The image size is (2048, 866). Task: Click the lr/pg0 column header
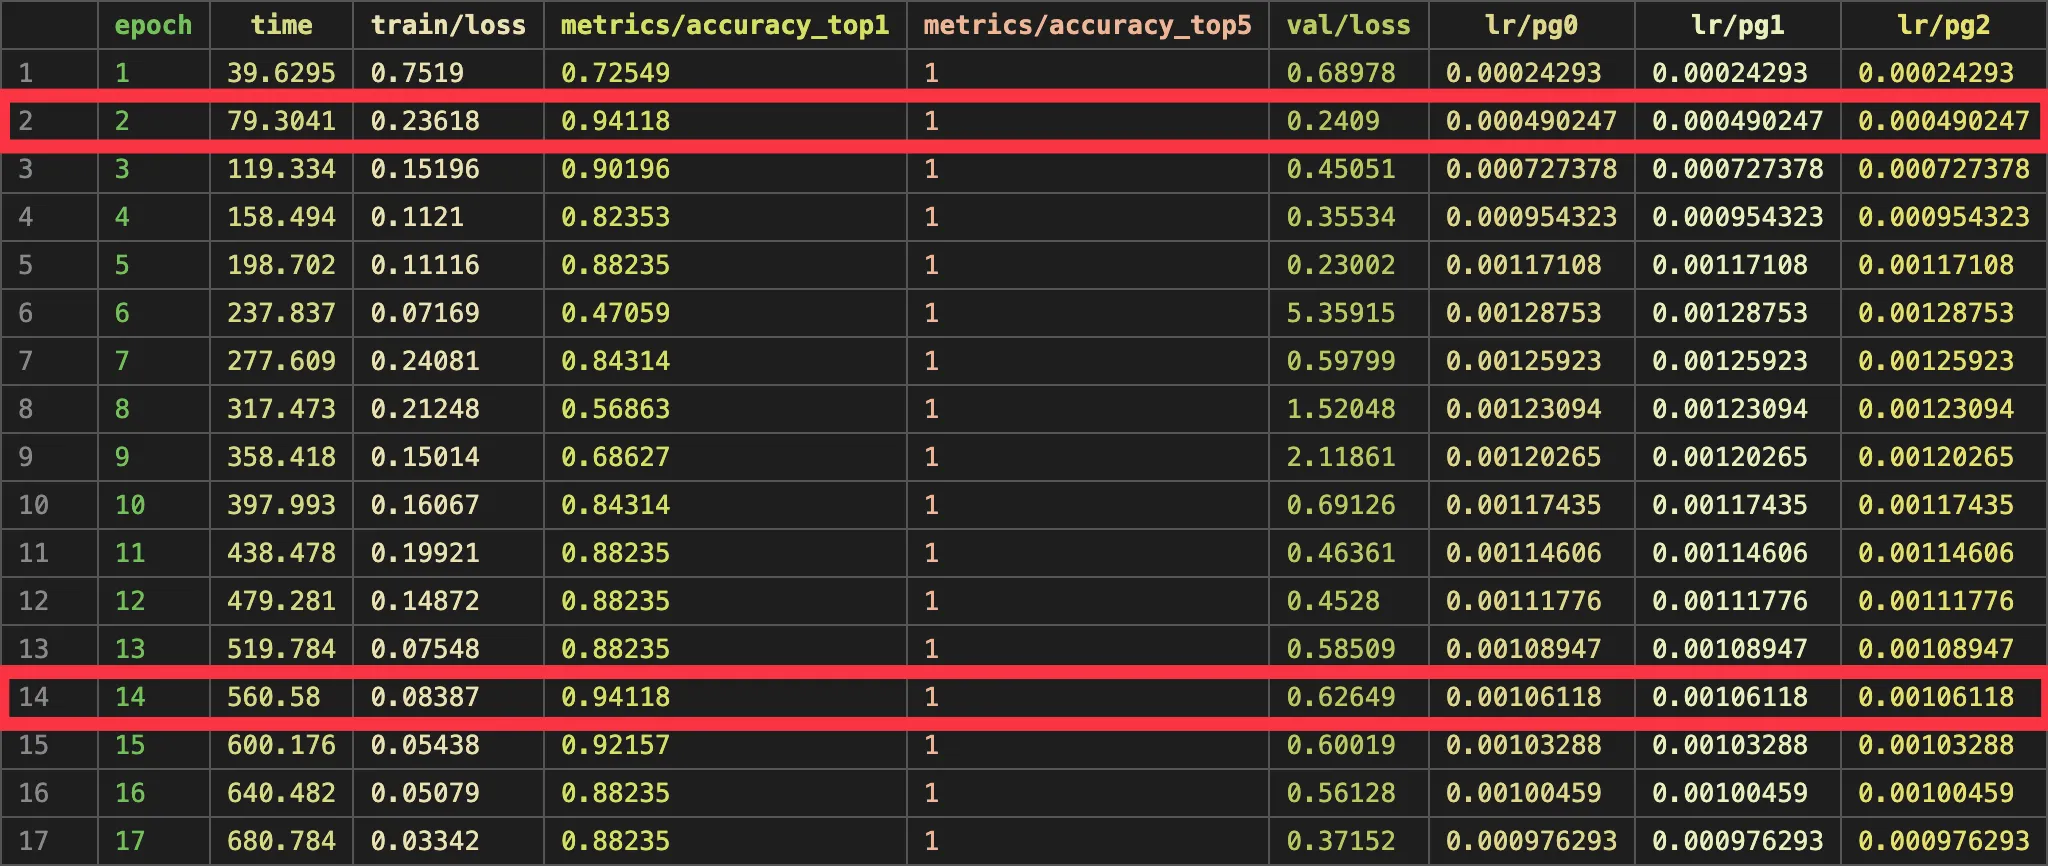click(x=1531, y=25)
